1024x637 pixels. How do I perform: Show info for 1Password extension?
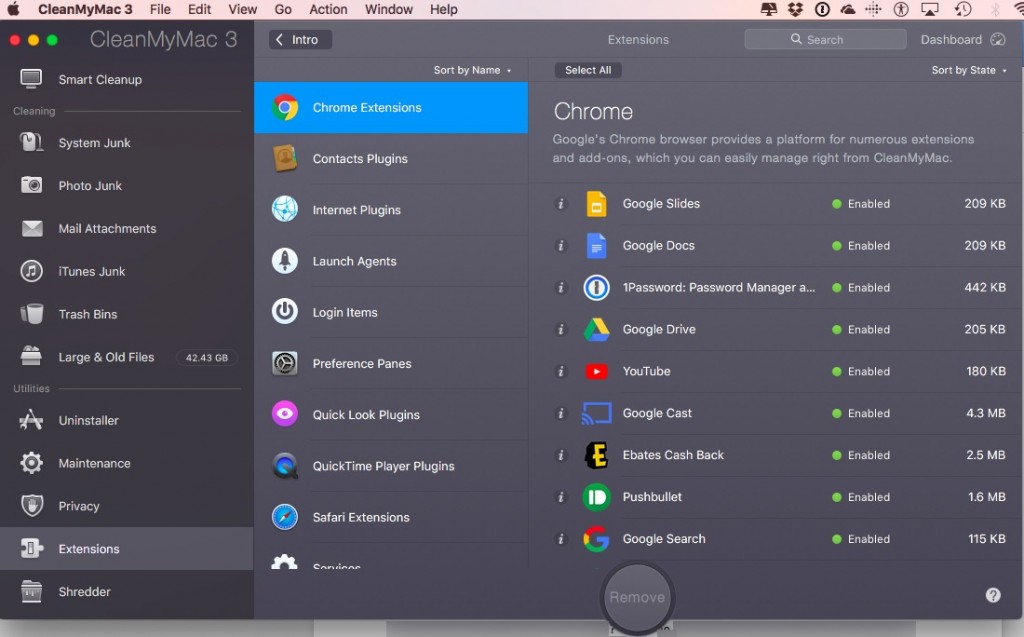pyautogui.click(x=560, y=287)
